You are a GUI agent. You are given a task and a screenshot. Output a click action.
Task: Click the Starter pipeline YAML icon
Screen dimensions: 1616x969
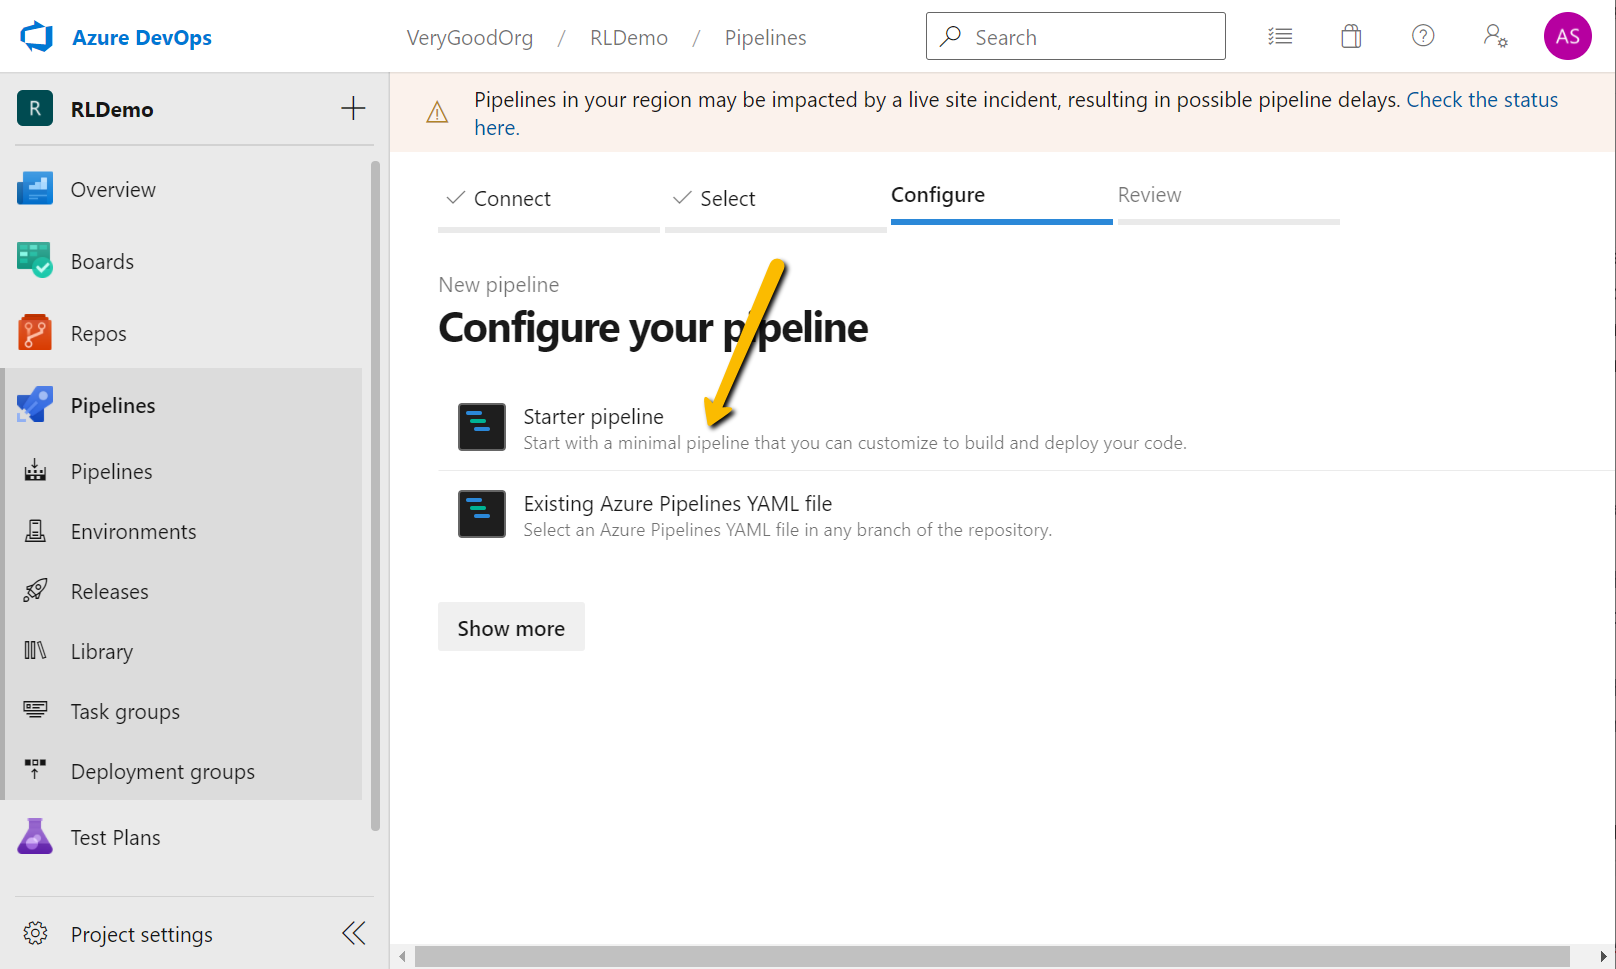(482, 427)
